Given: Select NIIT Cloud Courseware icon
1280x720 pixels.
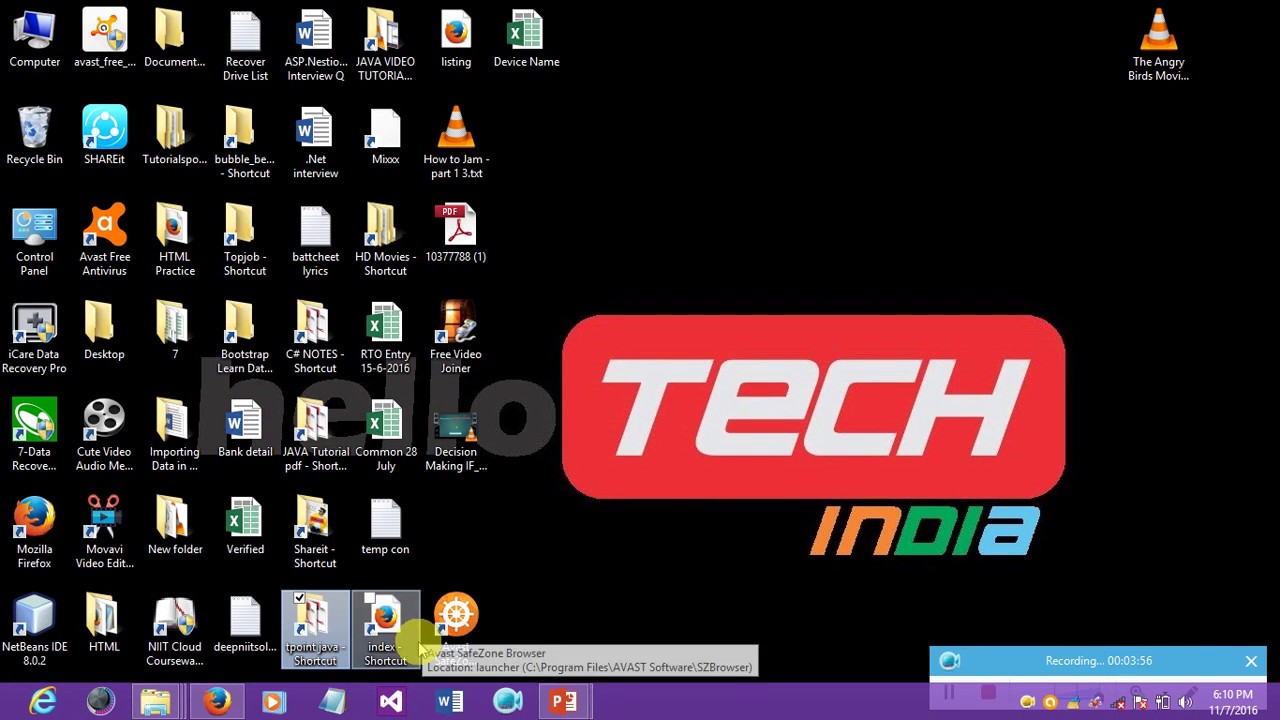Looking at the screenshot, I should (x=175, y=631).
